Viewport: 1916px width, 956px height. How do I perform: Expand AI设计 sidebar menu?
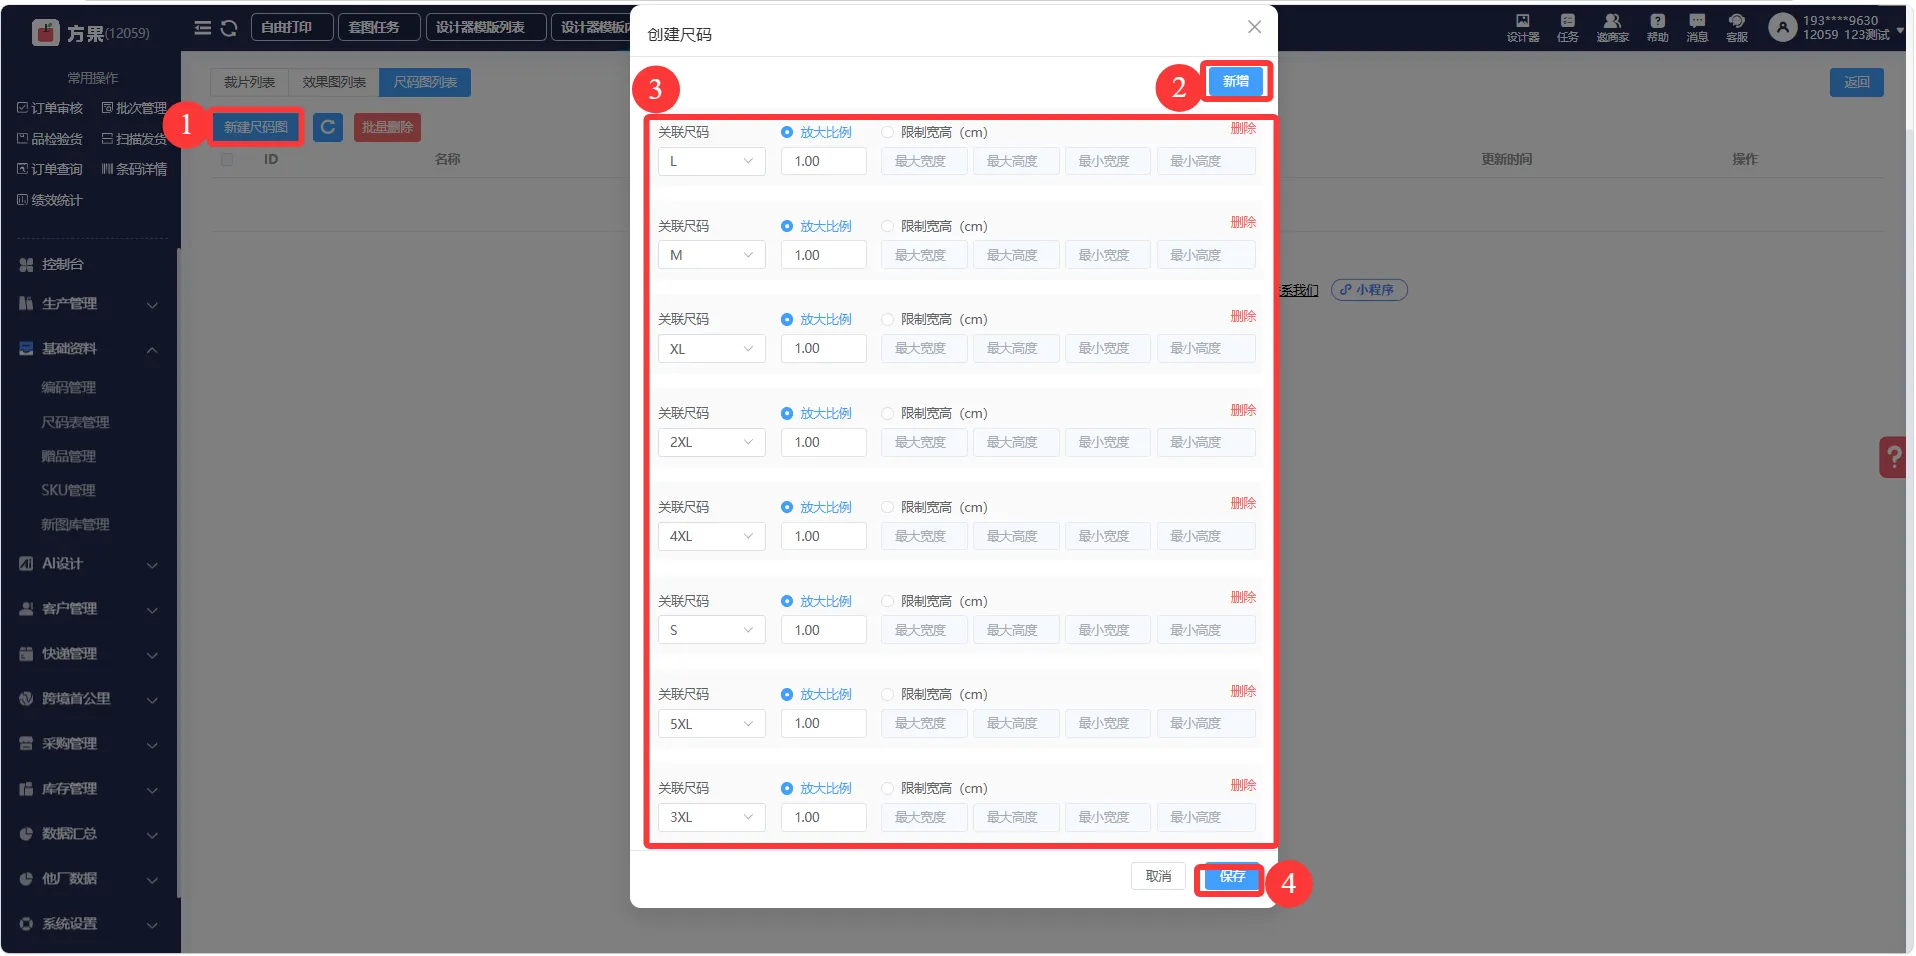tap(90, 564)
